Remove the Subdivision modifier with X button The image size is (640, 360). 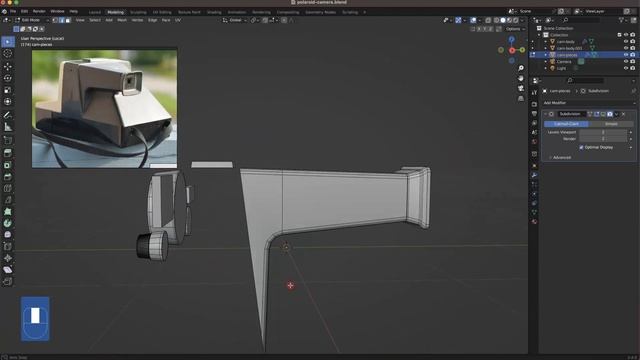click(x=623, y=114)
